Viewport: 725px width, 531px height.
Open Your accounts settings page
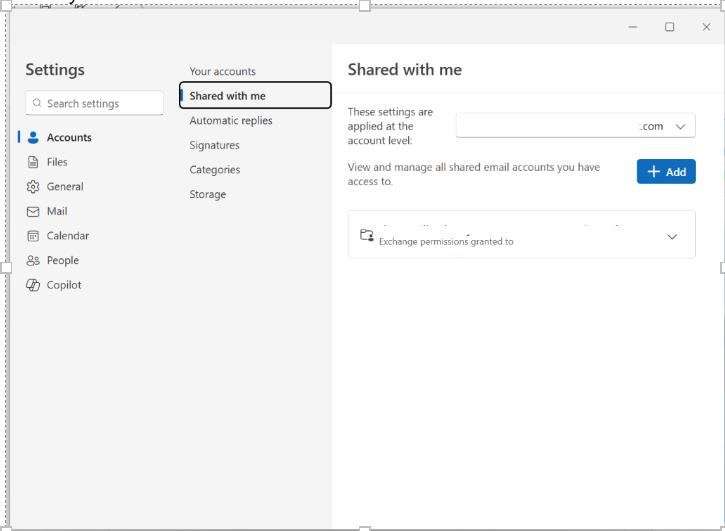coord(223,72)
